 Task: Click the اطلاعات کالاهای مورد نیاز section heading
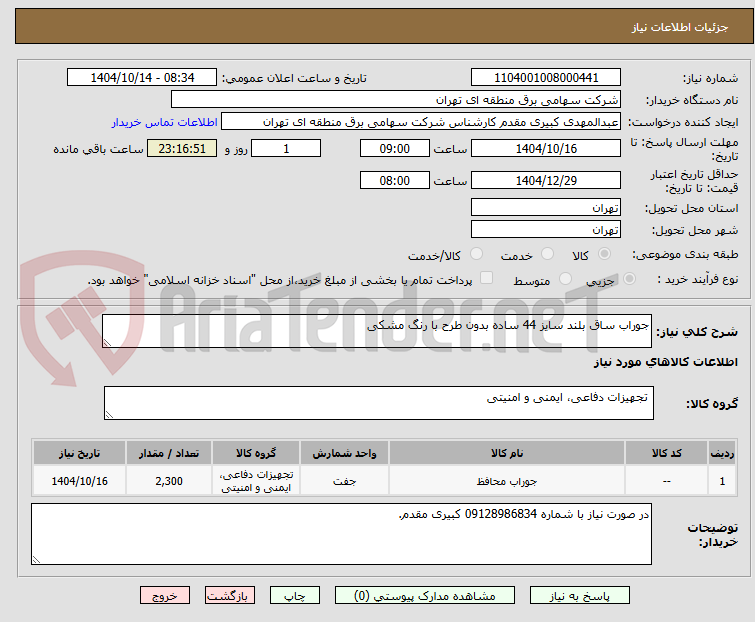tap(665, 362)
